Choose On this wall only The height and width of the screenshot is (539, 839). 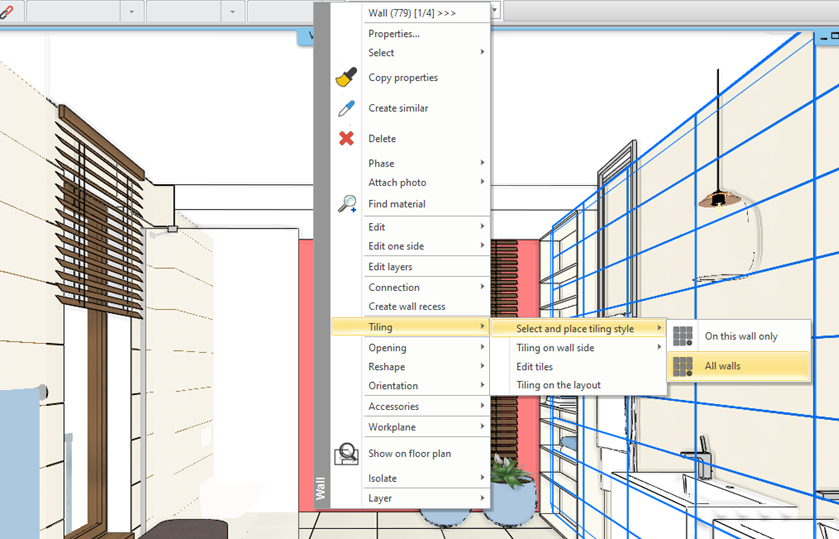(739, 336)
